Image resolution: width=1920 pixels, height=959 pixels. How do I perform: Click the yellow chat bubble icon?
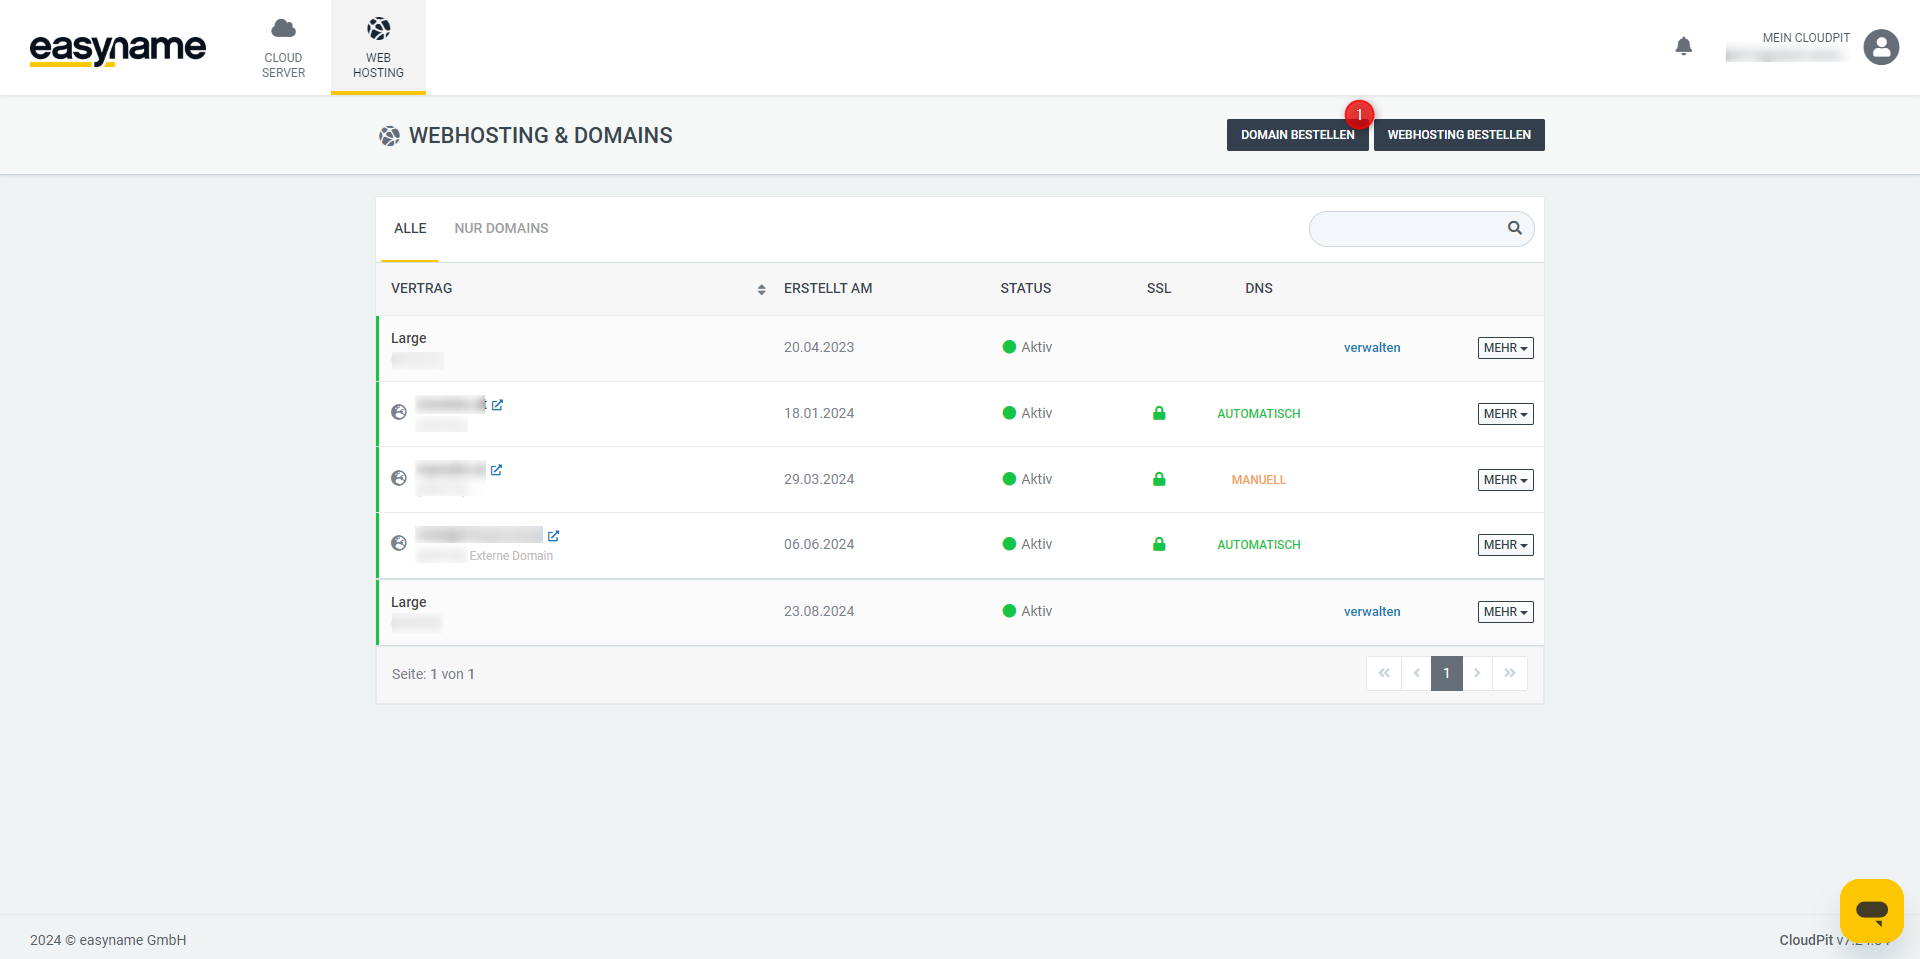point(1871,910)
